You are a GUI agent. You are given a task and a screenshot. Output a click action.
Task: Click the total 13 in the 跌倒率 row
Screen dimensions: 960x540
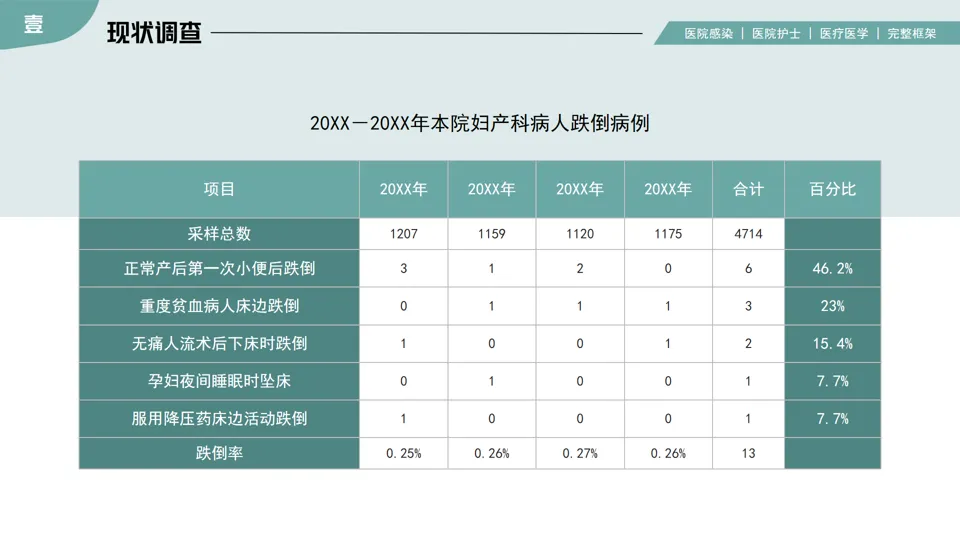tap(748, 453)
